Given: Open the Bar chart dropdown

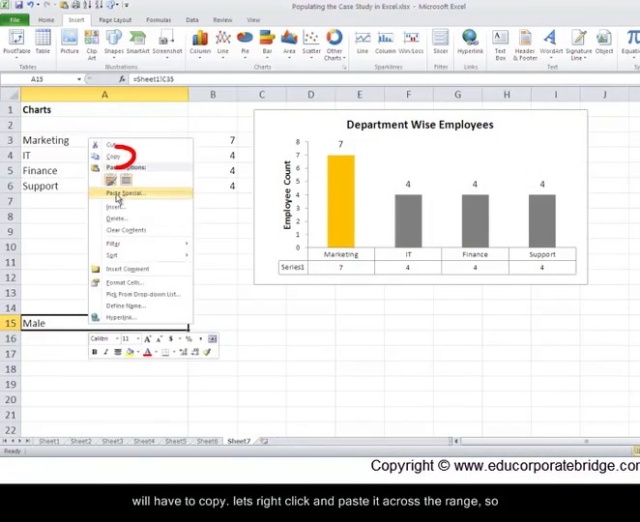Looking at the screenshot, I should [x=267, y=43].
